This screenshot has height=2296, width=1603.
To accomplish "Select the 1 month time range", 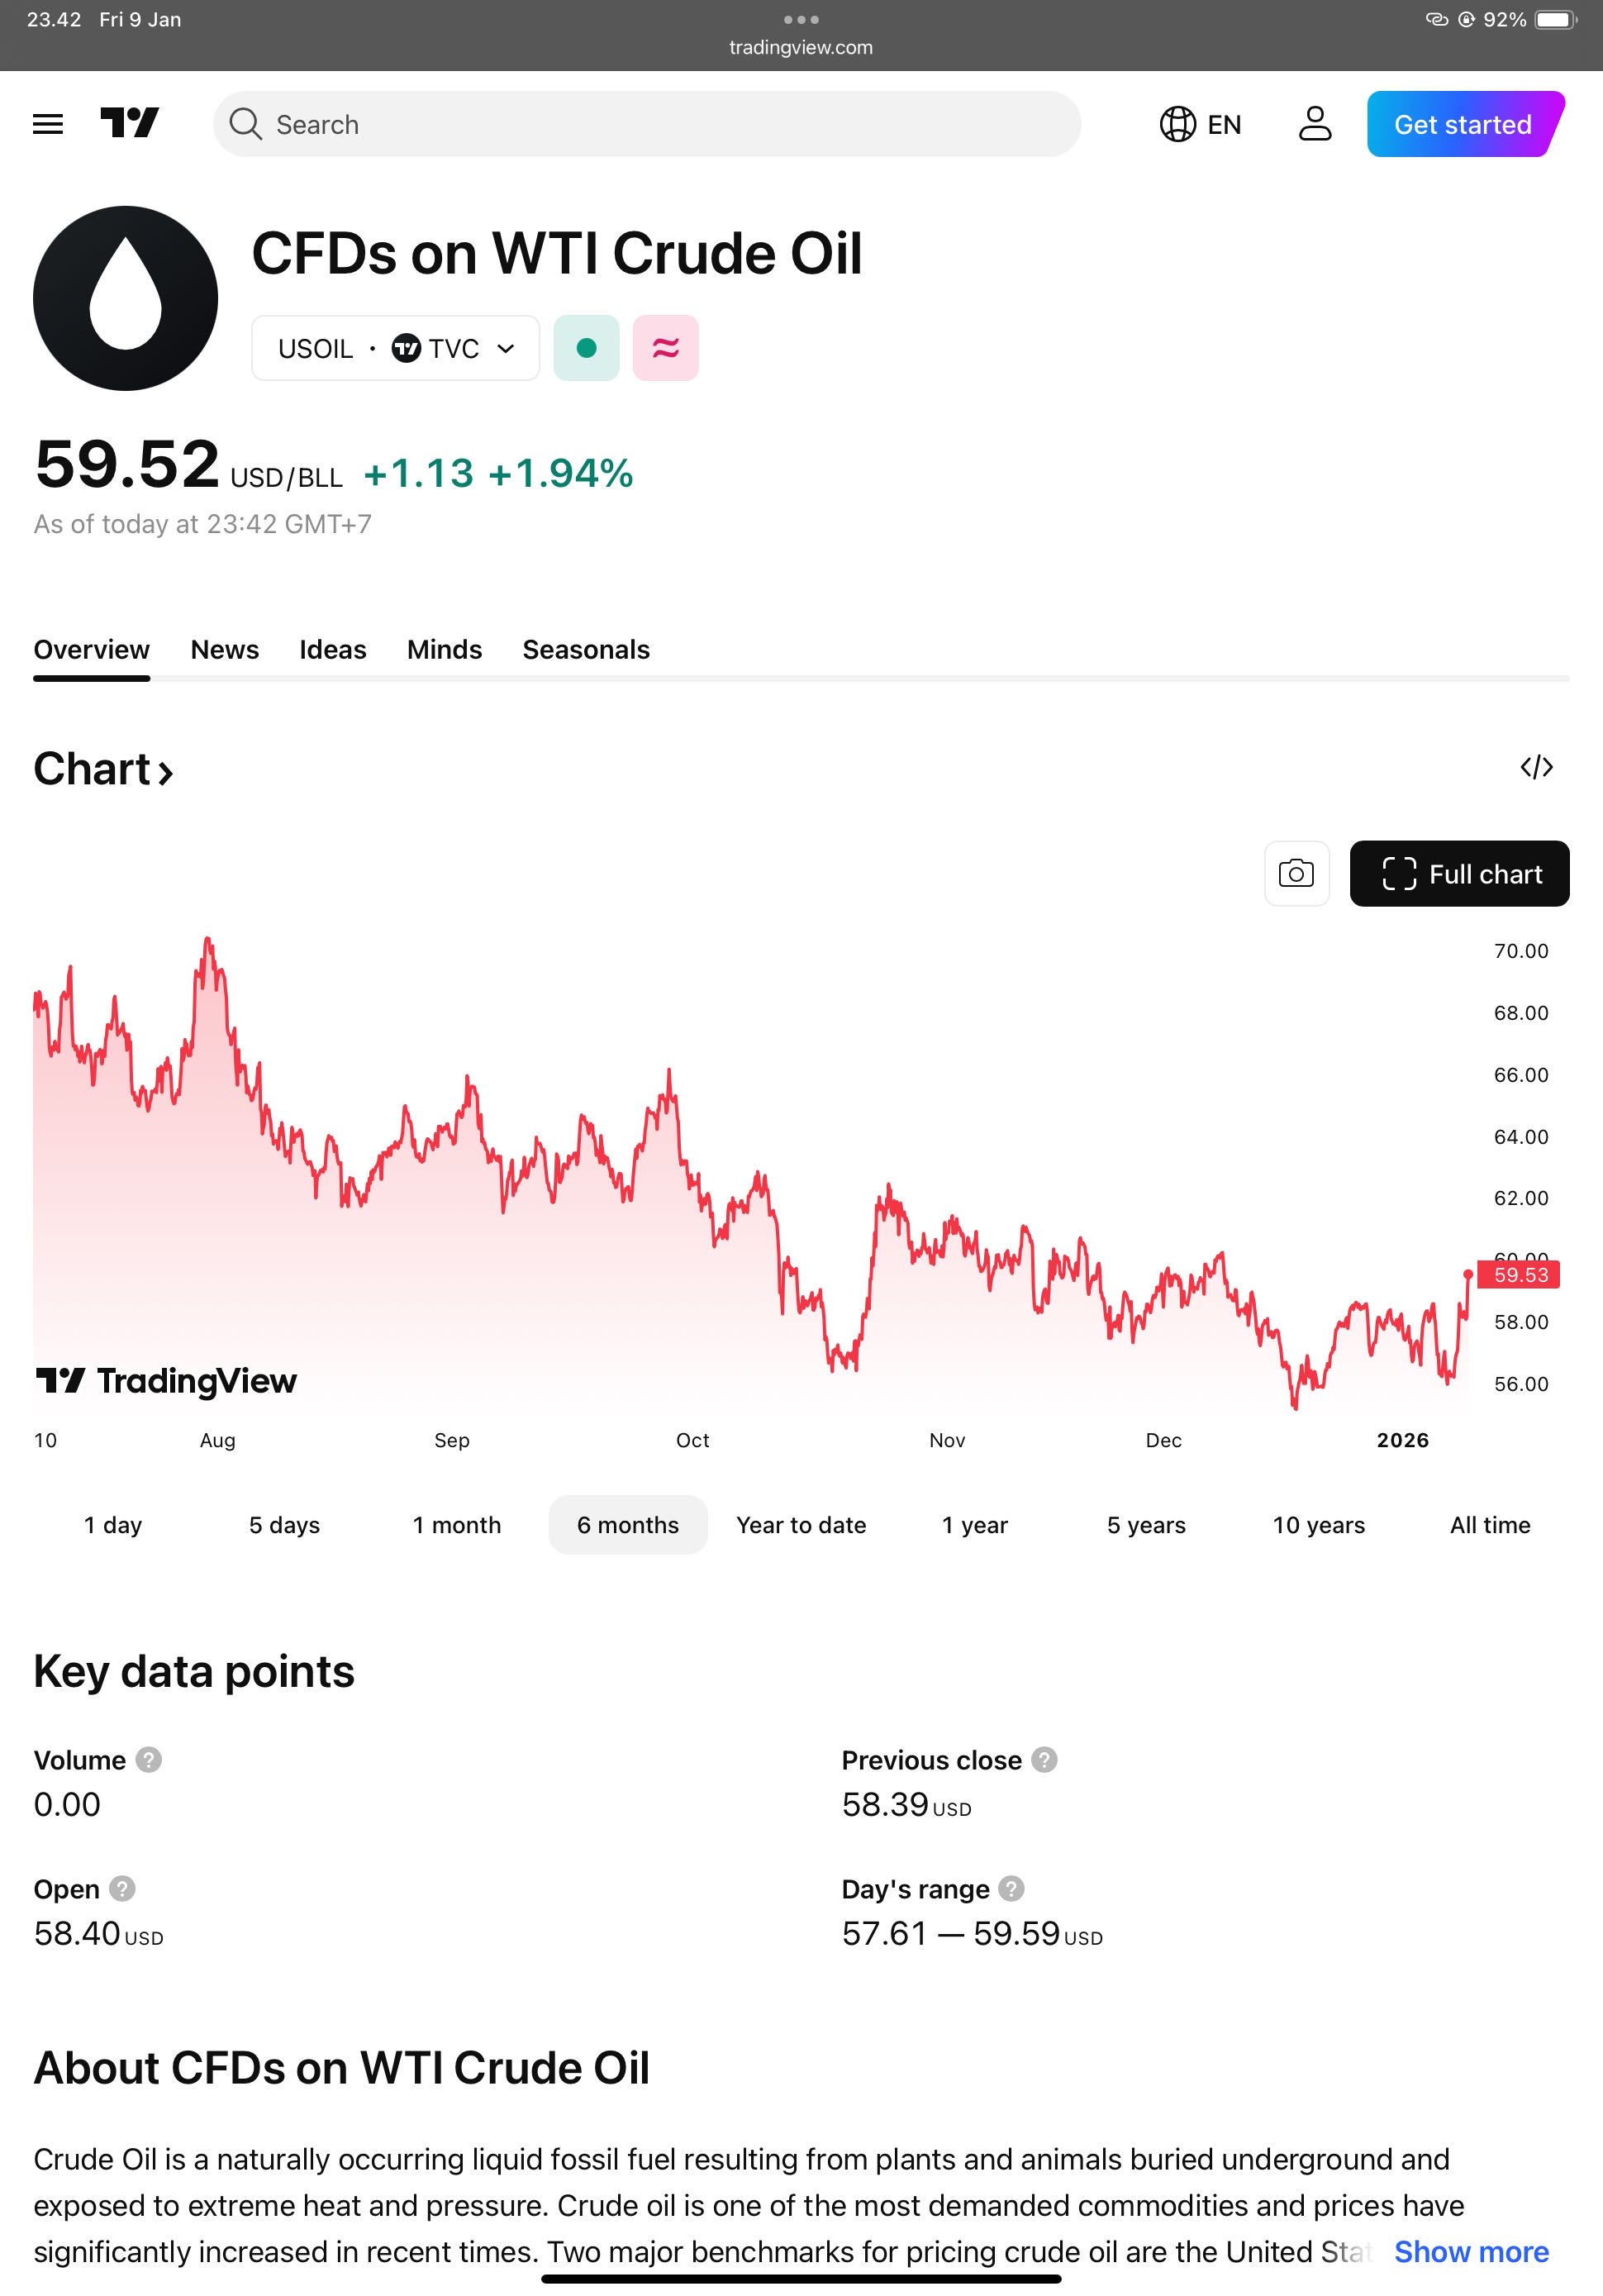I will tap(457, 1525).
